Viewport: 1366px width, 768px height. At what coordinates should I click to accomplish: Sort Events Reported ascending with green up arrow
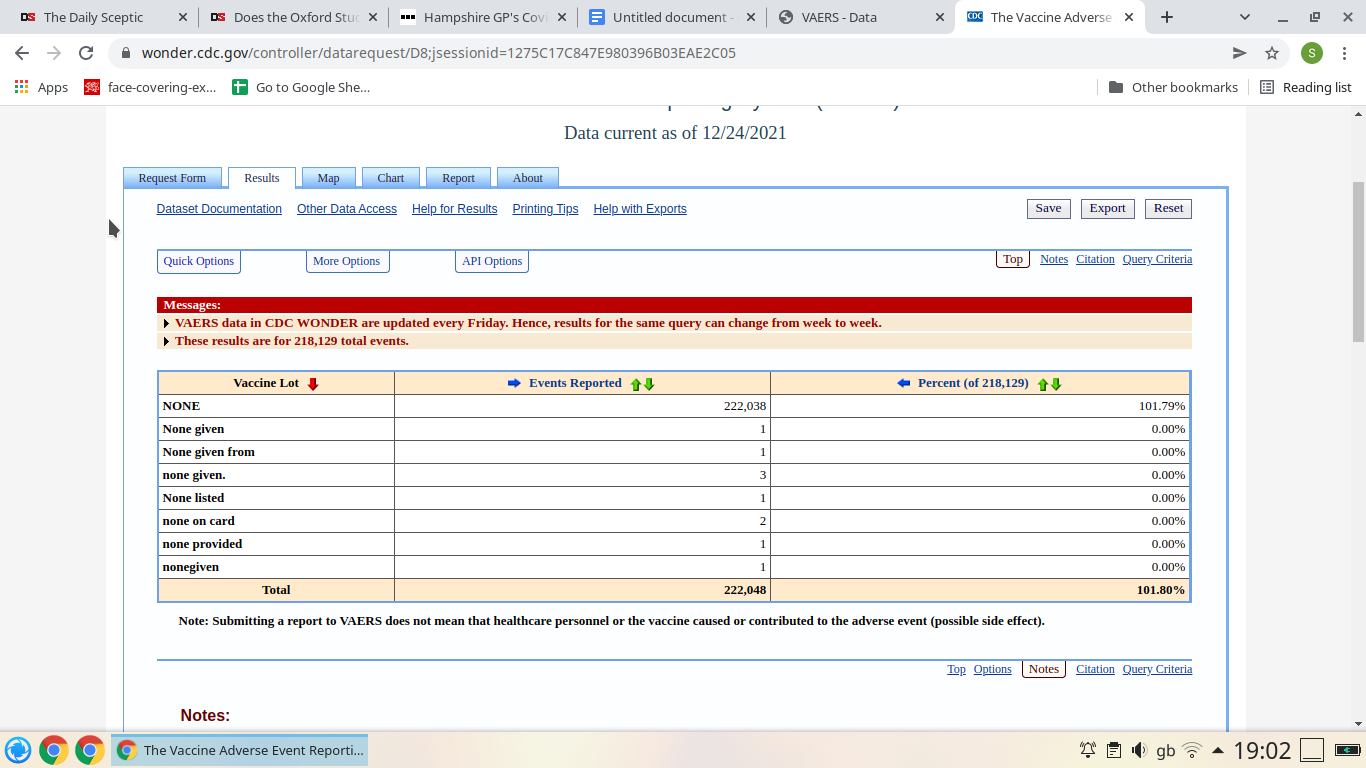coord(635,384)
